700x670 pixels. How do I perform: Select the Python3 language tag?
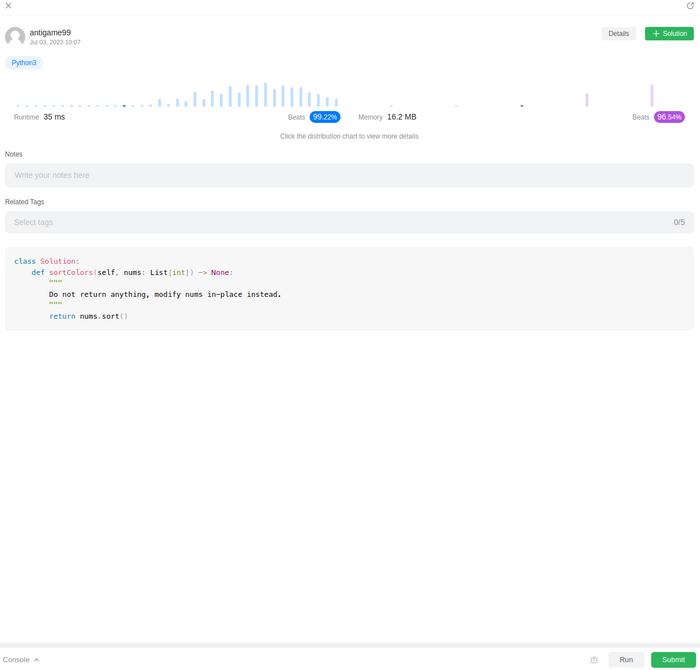coord(24,63)
